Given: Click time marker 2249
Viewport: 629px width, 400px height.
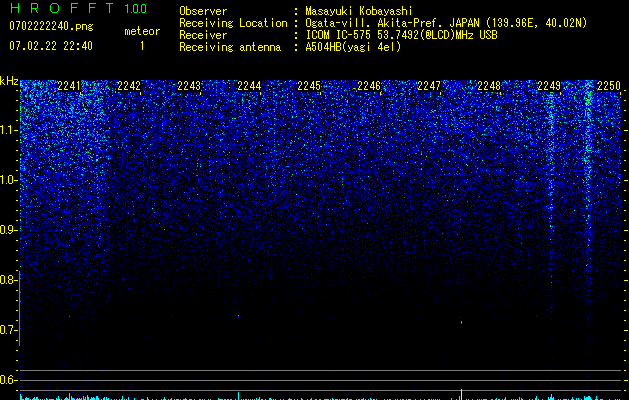Looking at the screenshot, I should pos(549,86).
